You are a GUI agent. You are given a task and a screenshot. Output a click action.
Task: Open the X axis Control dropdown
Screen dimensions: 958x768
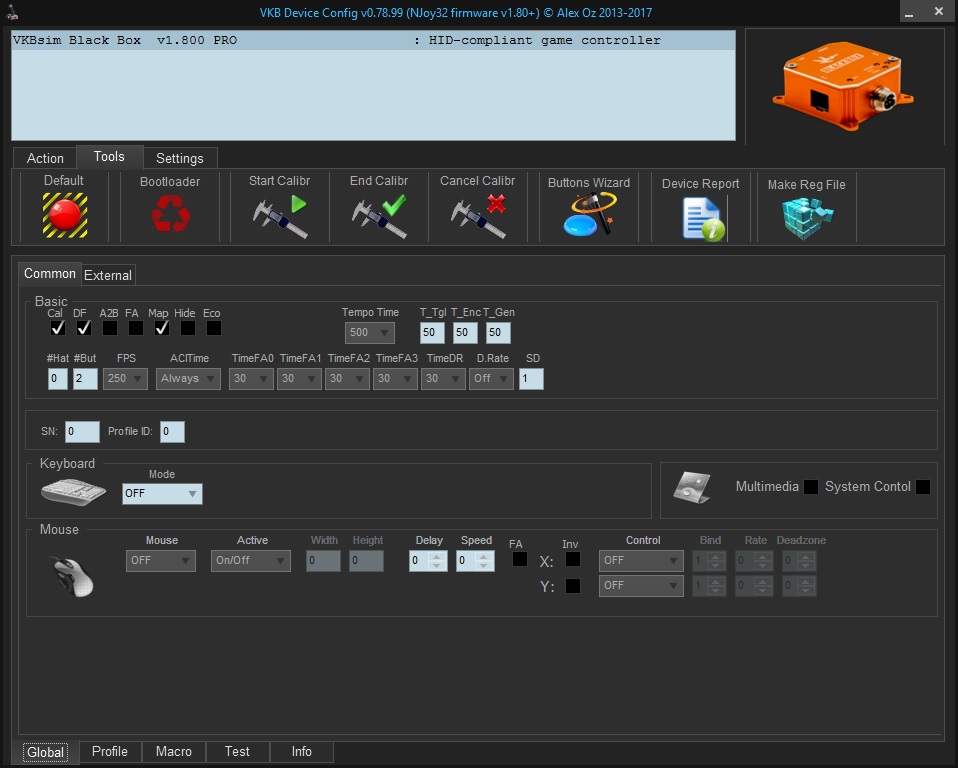(x=641, y=561)
